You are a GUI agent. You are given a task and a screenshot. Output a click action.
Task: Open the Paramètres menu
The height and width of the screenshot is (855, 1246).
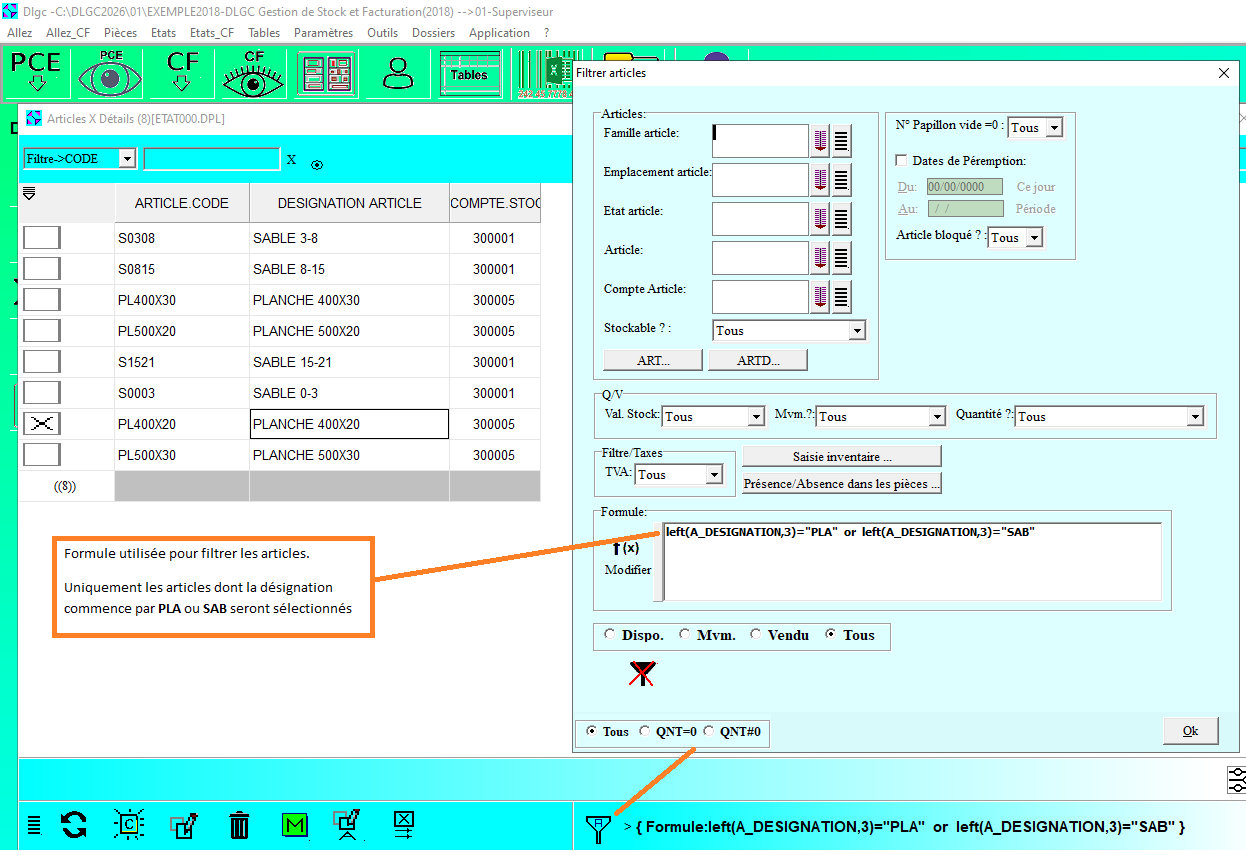[x=323, y=32]
